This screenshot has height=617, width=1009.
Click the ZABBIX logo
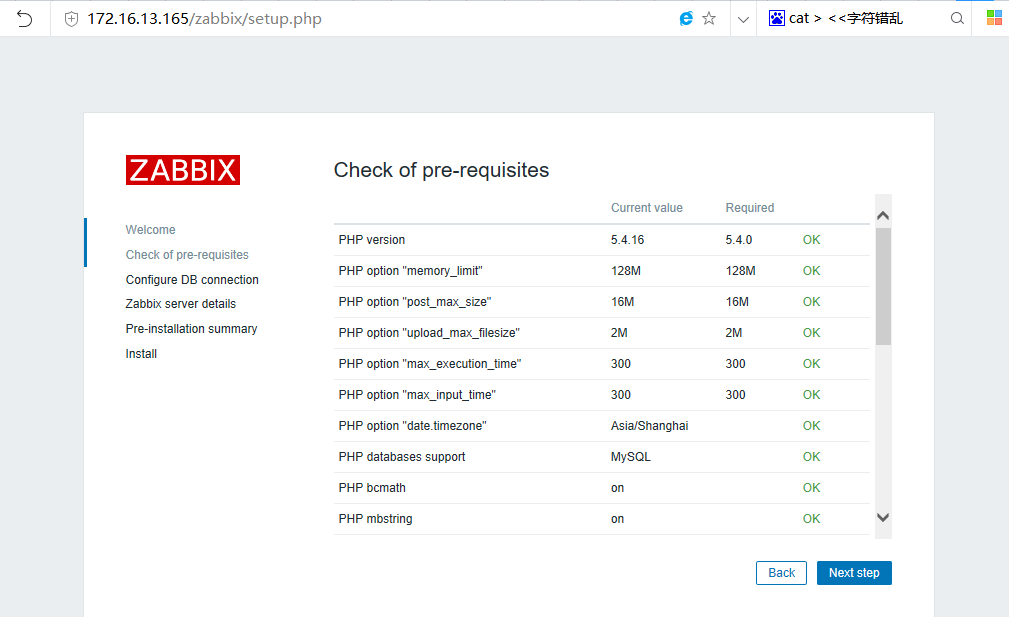183,170
